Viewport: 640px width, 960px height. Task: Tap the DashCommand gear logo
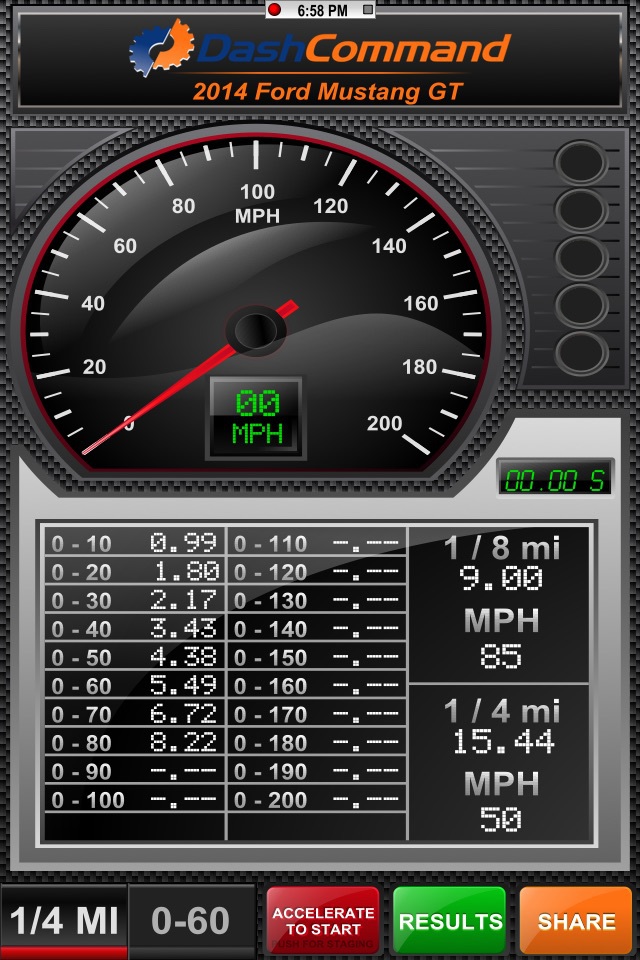[161, 47]
